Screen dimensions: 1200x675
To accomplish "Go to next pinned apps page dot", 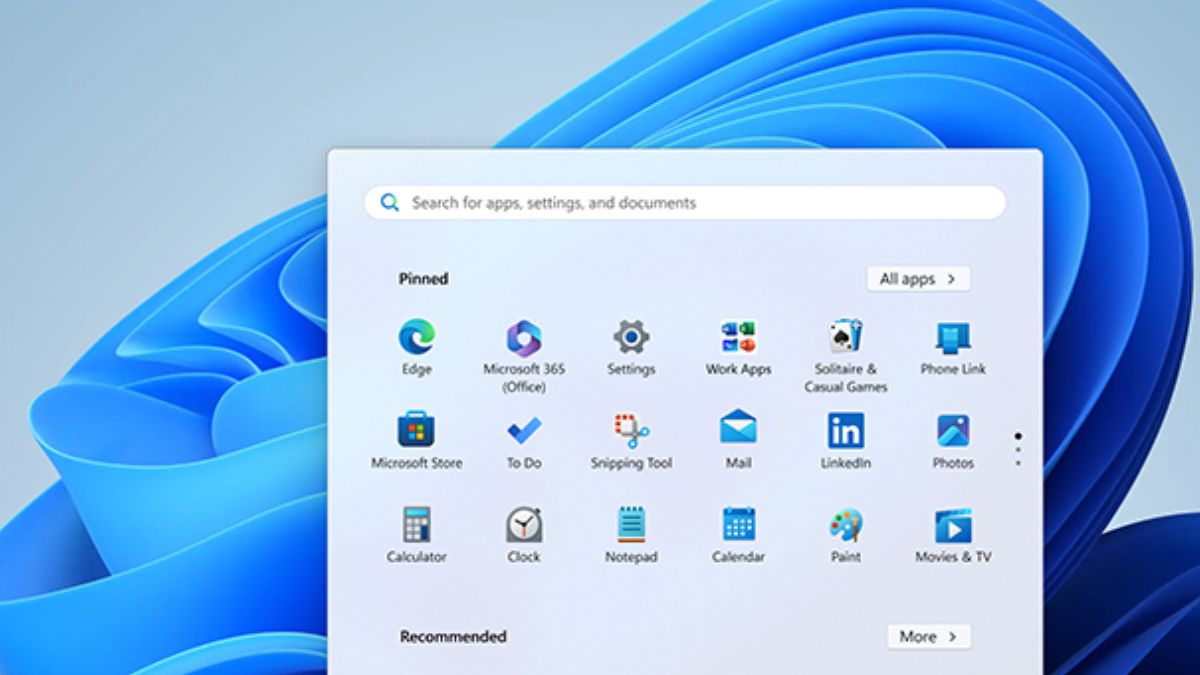I will (x=1018, y=450).
